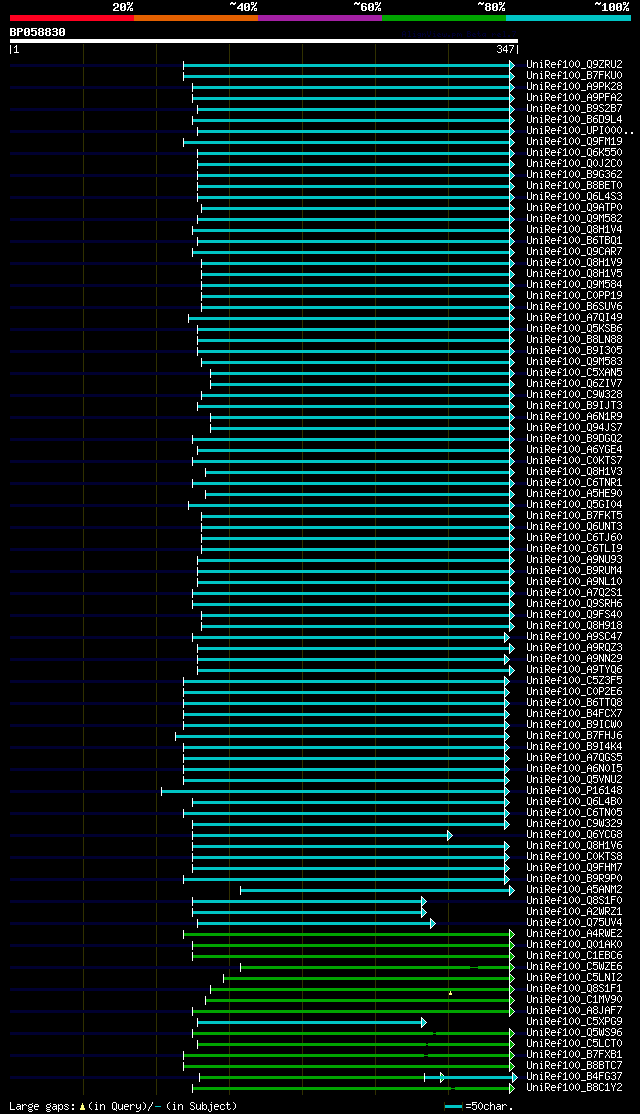Click the white query sequence bar
The width and height of the screenshot is (640, 1114).
coord(264,41)
